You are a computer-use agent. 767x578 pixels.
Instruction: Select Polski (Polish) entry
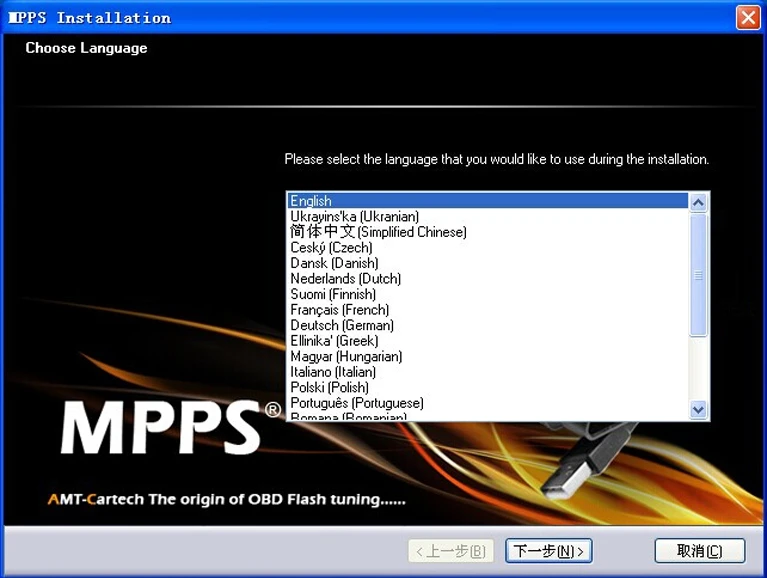[488, 387]
